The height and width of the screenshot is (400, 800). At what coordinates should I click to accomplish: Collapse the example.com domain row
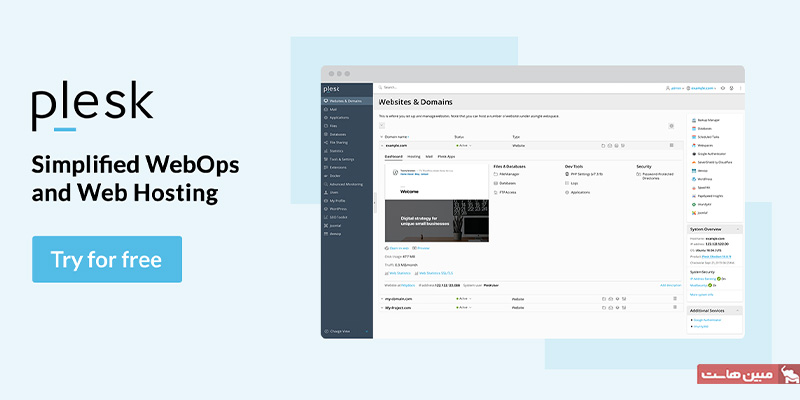click(x=381, y=146)
